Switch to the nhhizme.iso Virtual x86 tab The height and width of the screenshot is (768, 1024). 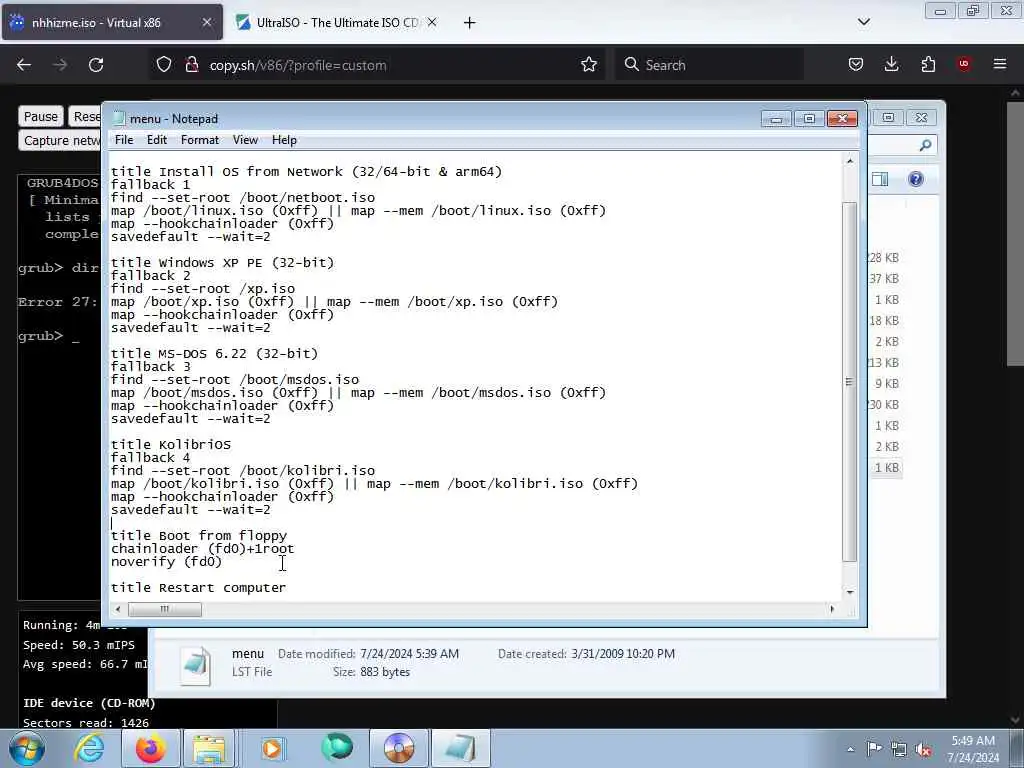point(112,22)
